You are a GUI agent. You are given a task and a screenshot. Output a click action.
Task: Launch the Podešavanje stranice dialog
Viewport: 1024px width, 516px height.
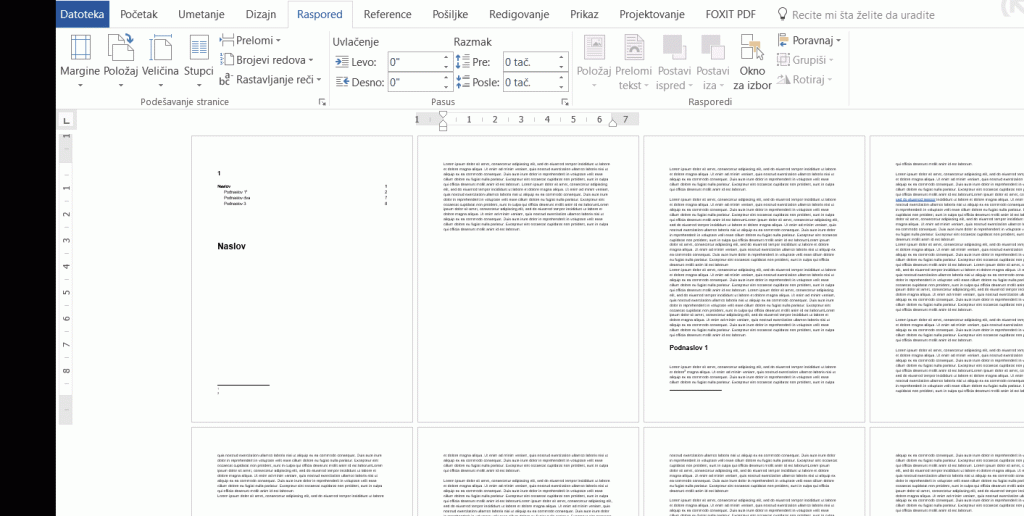(x=322, y=102)
